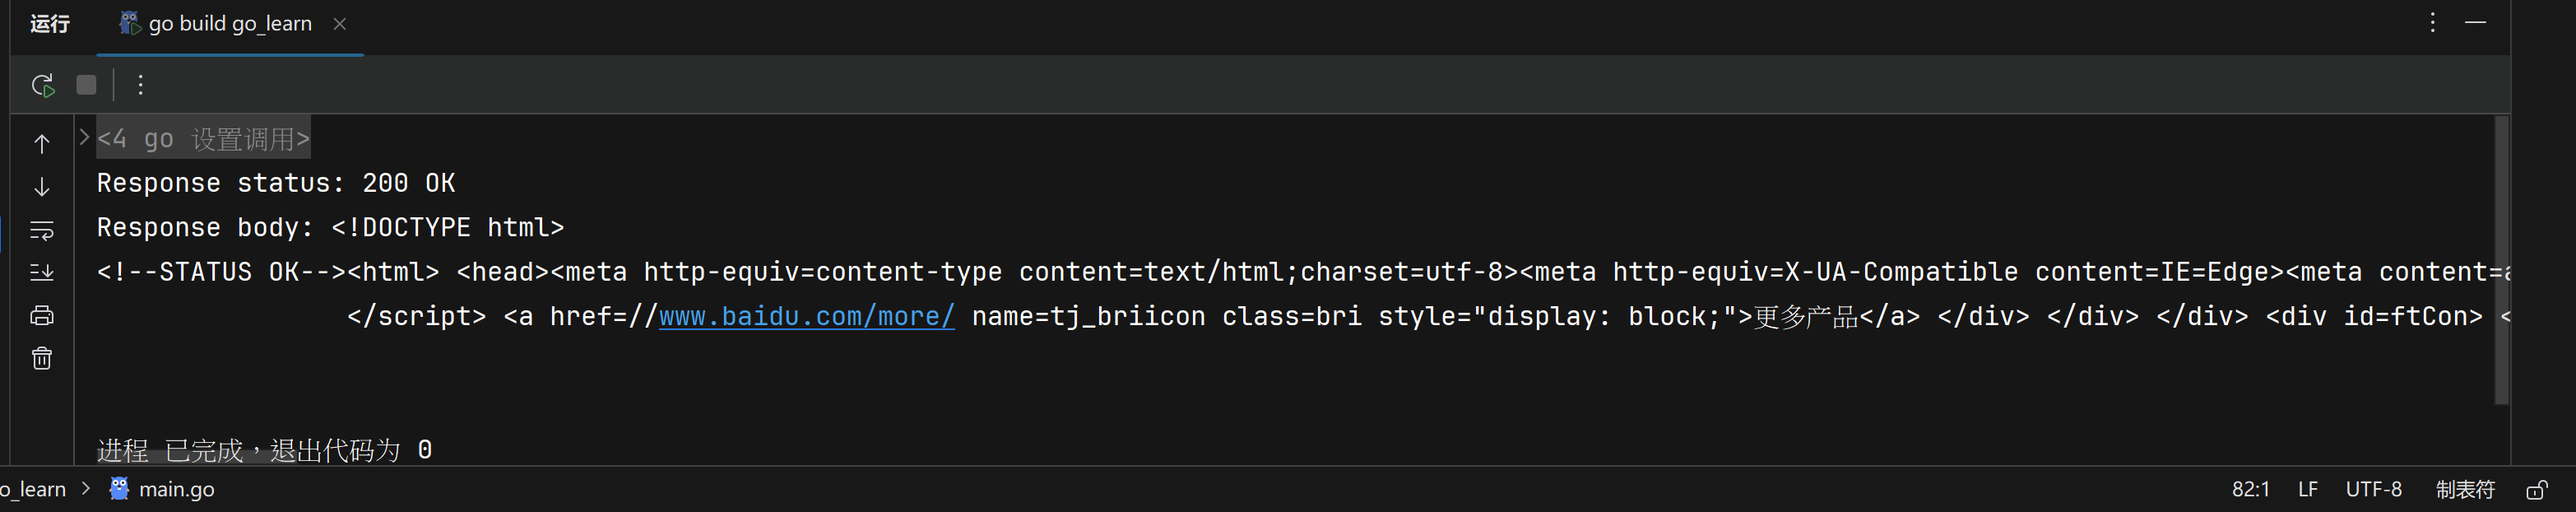Toggle soft-wrap for console output
The height and width of the screenshot is (512, 2576).
click(x=42, y=231)
